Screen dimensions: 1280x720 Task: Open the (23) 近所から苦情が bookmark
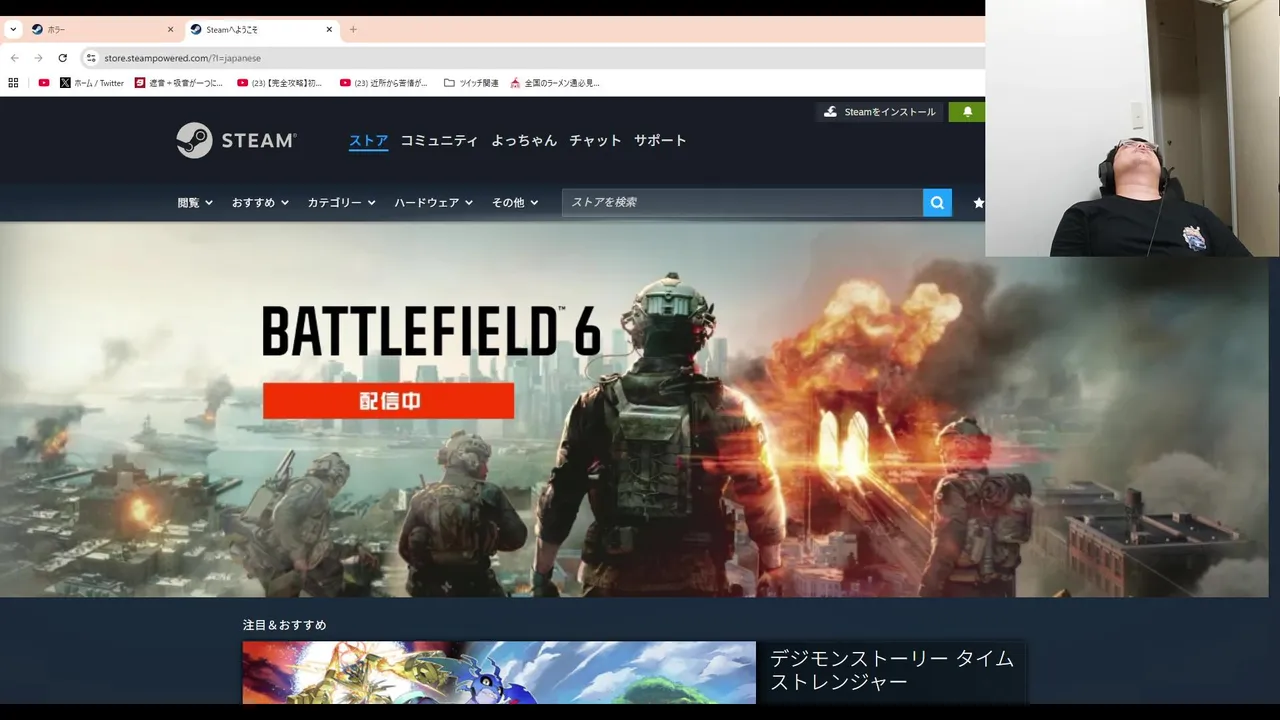pyautogui.click(x=383, y=83)
